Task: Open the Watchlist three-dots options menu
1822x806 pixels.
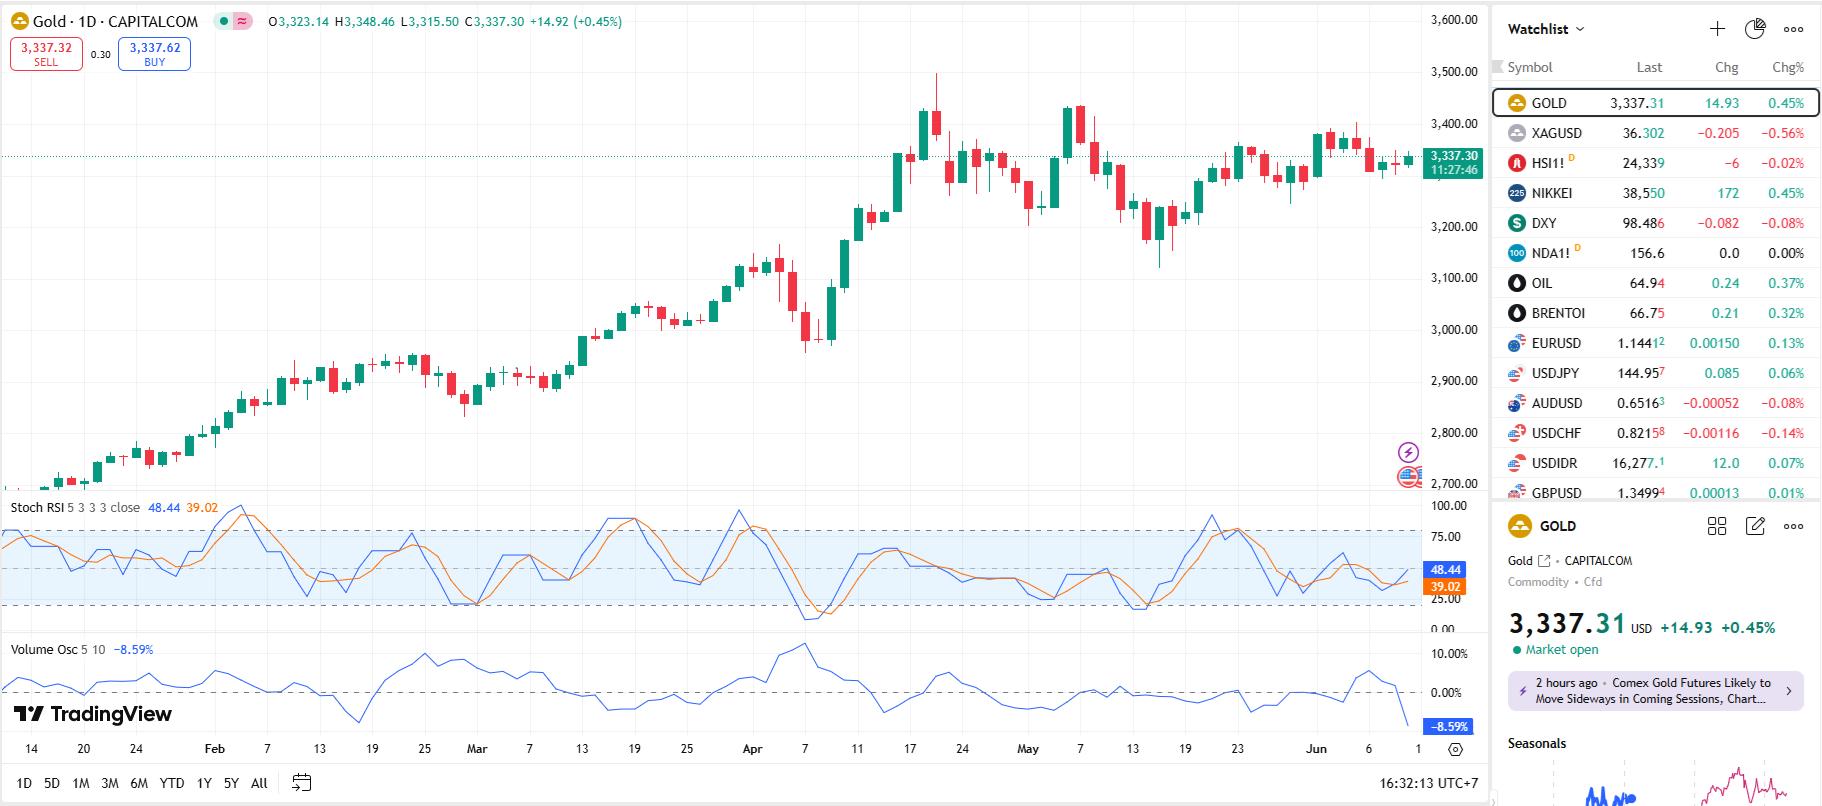Action: (x=1794, y=29)
